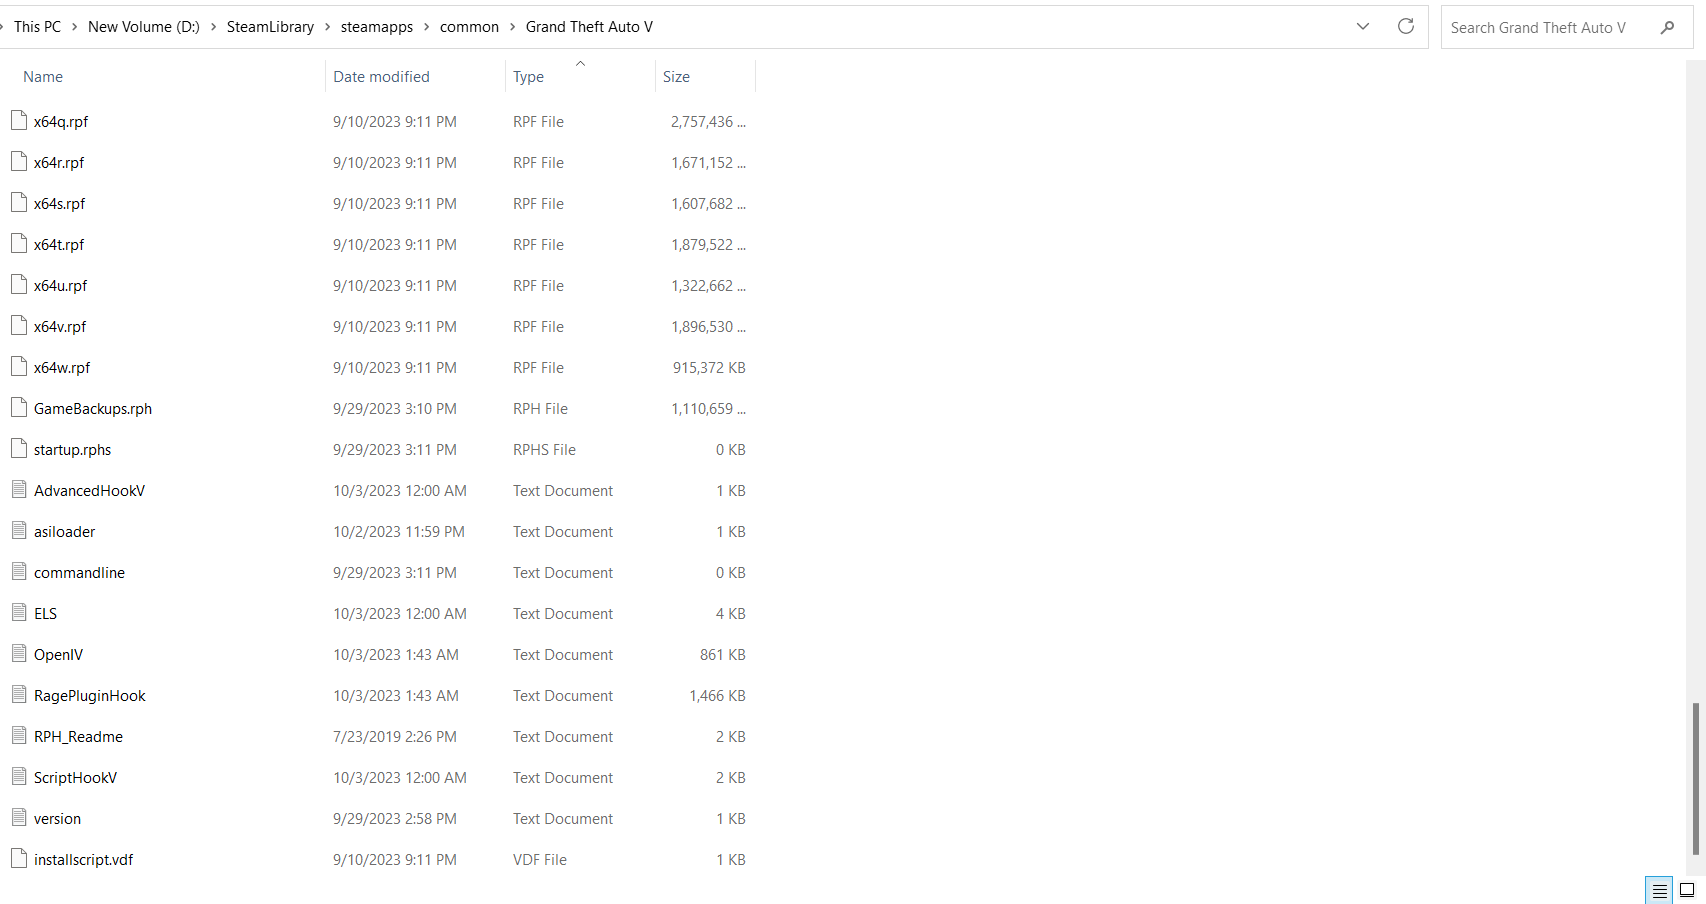Viewport: 1706px width, 904px height.
Task: Click the GameBackups.rph file icon
Action: click(x=19, y=408)
